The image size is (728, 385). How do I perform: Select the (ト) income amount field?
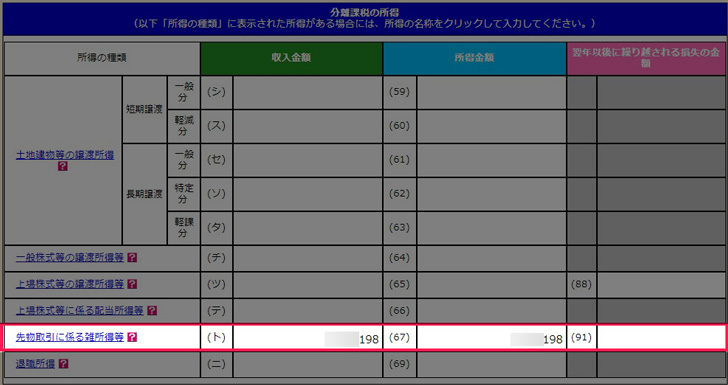(307, 338)
